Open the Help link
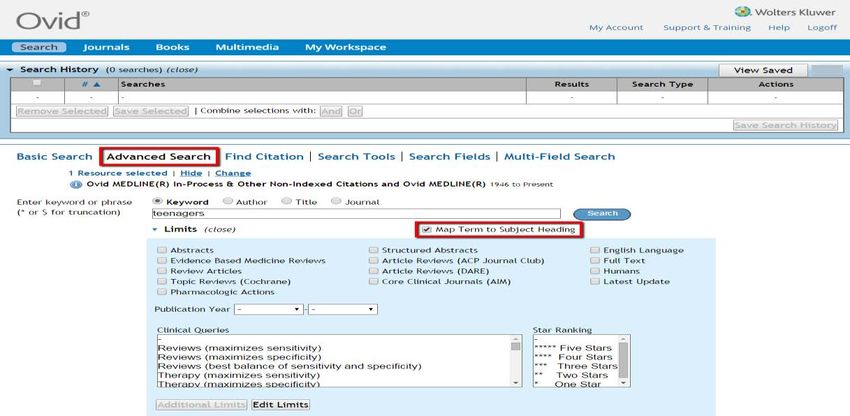The height and width of the screenshot is (416, 850). click(x=779, y=28)
